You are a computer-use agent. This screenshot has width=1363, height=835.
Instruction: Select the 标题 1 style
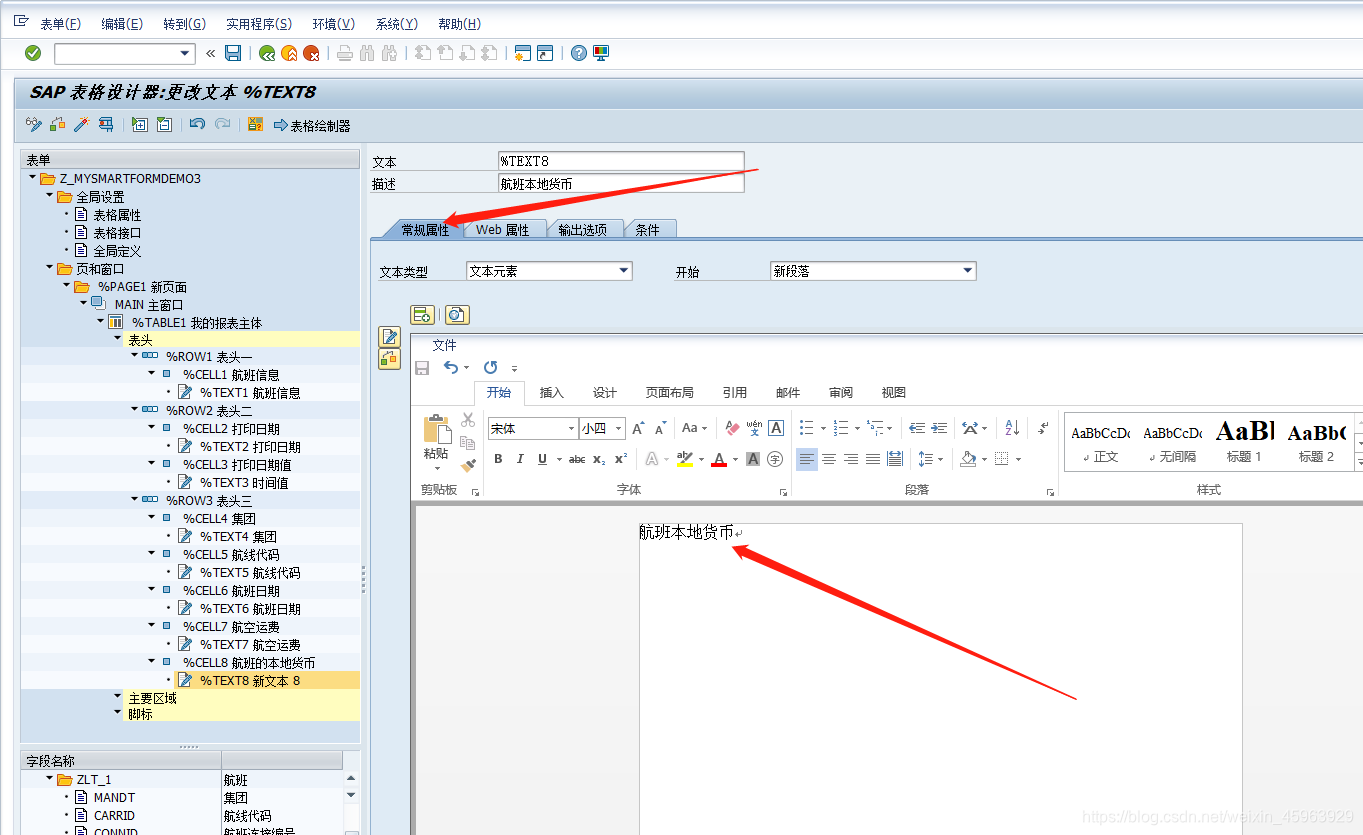(1244, 441)
